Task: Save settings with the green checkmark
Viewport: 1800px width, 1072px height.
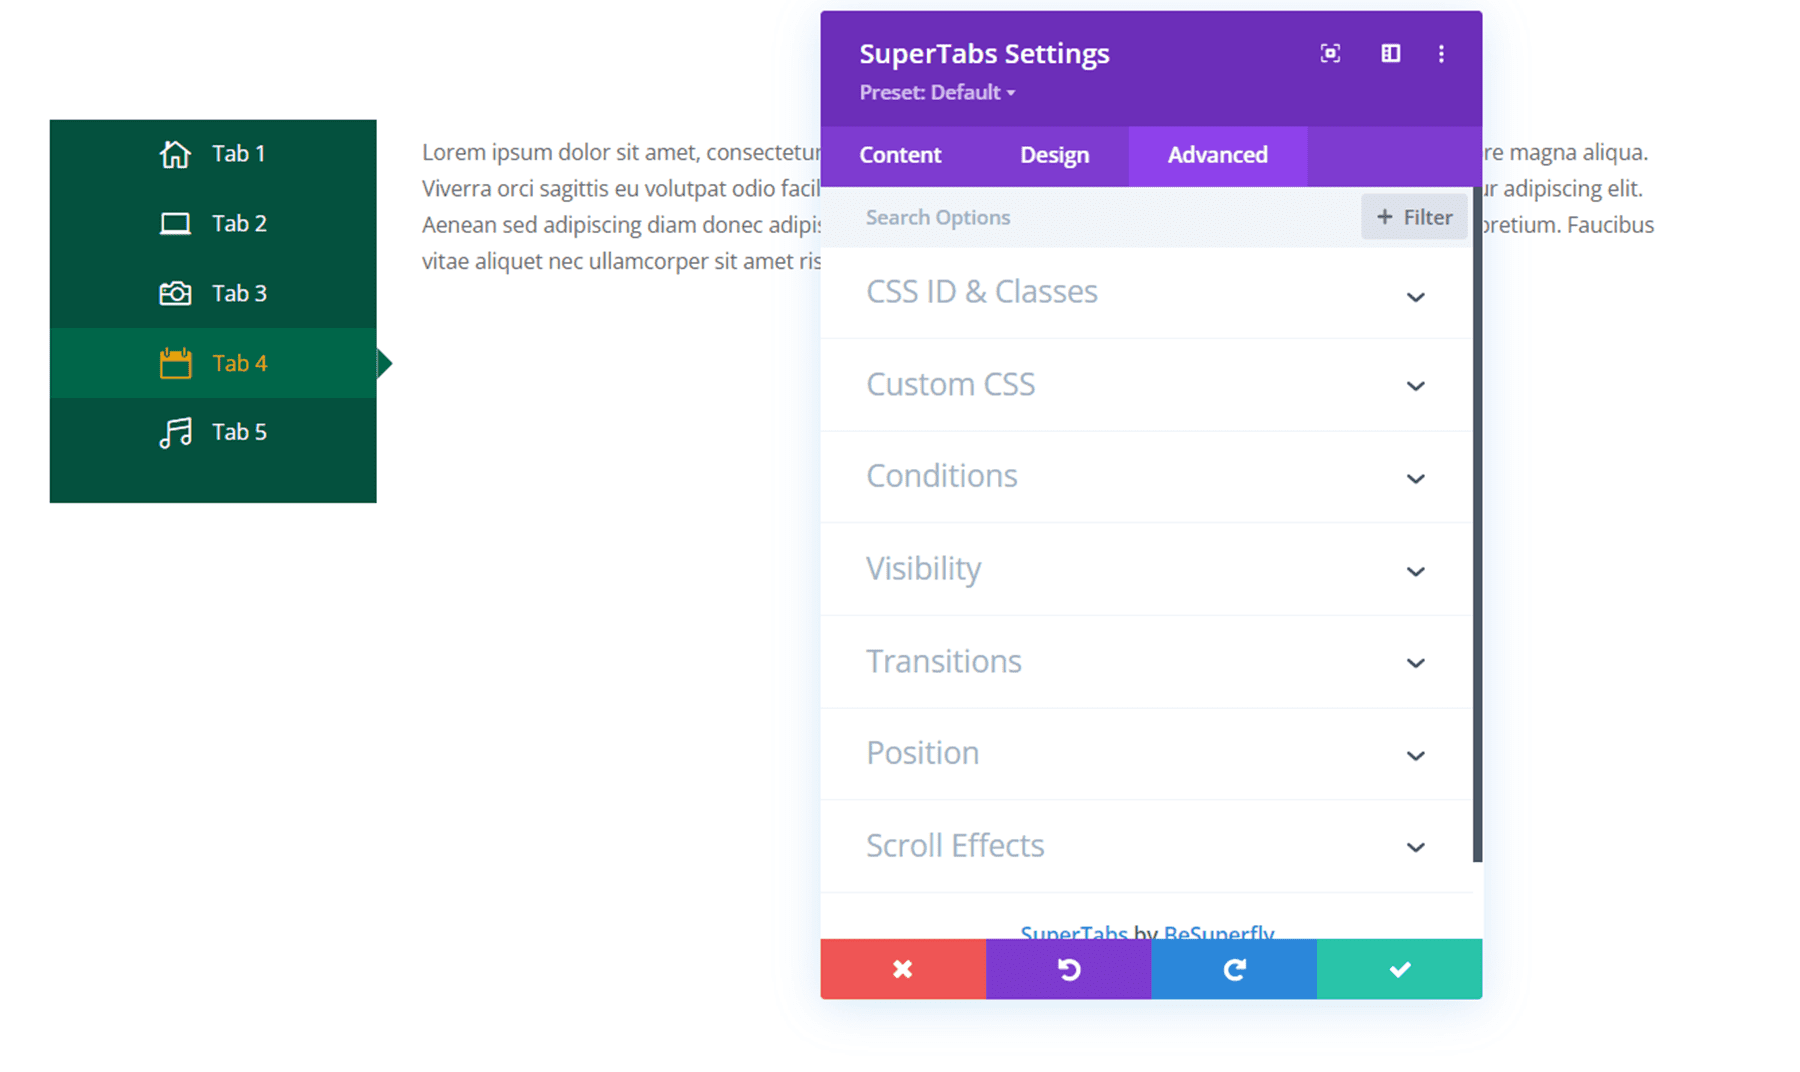Action: [1400, 969]
